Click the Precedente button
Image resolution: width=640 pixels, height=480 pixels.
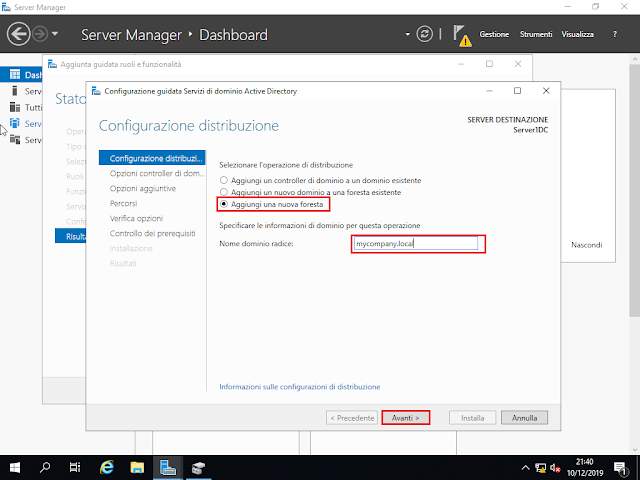point(352,418)
